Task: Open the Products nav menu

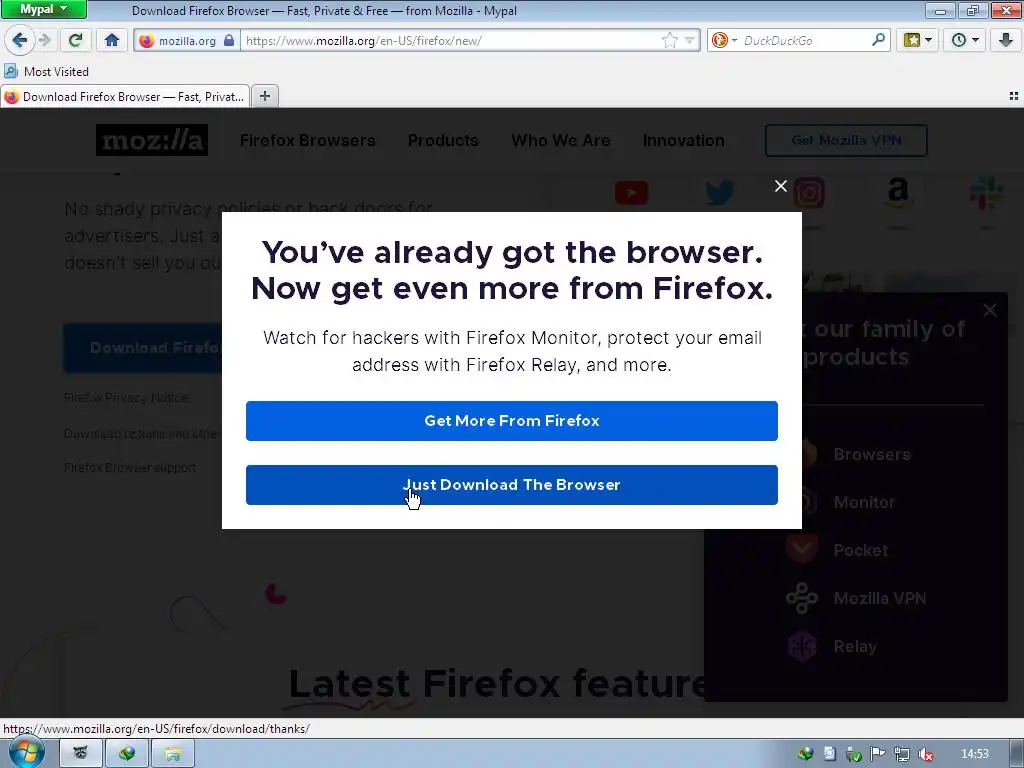Action: coord(443,140)
